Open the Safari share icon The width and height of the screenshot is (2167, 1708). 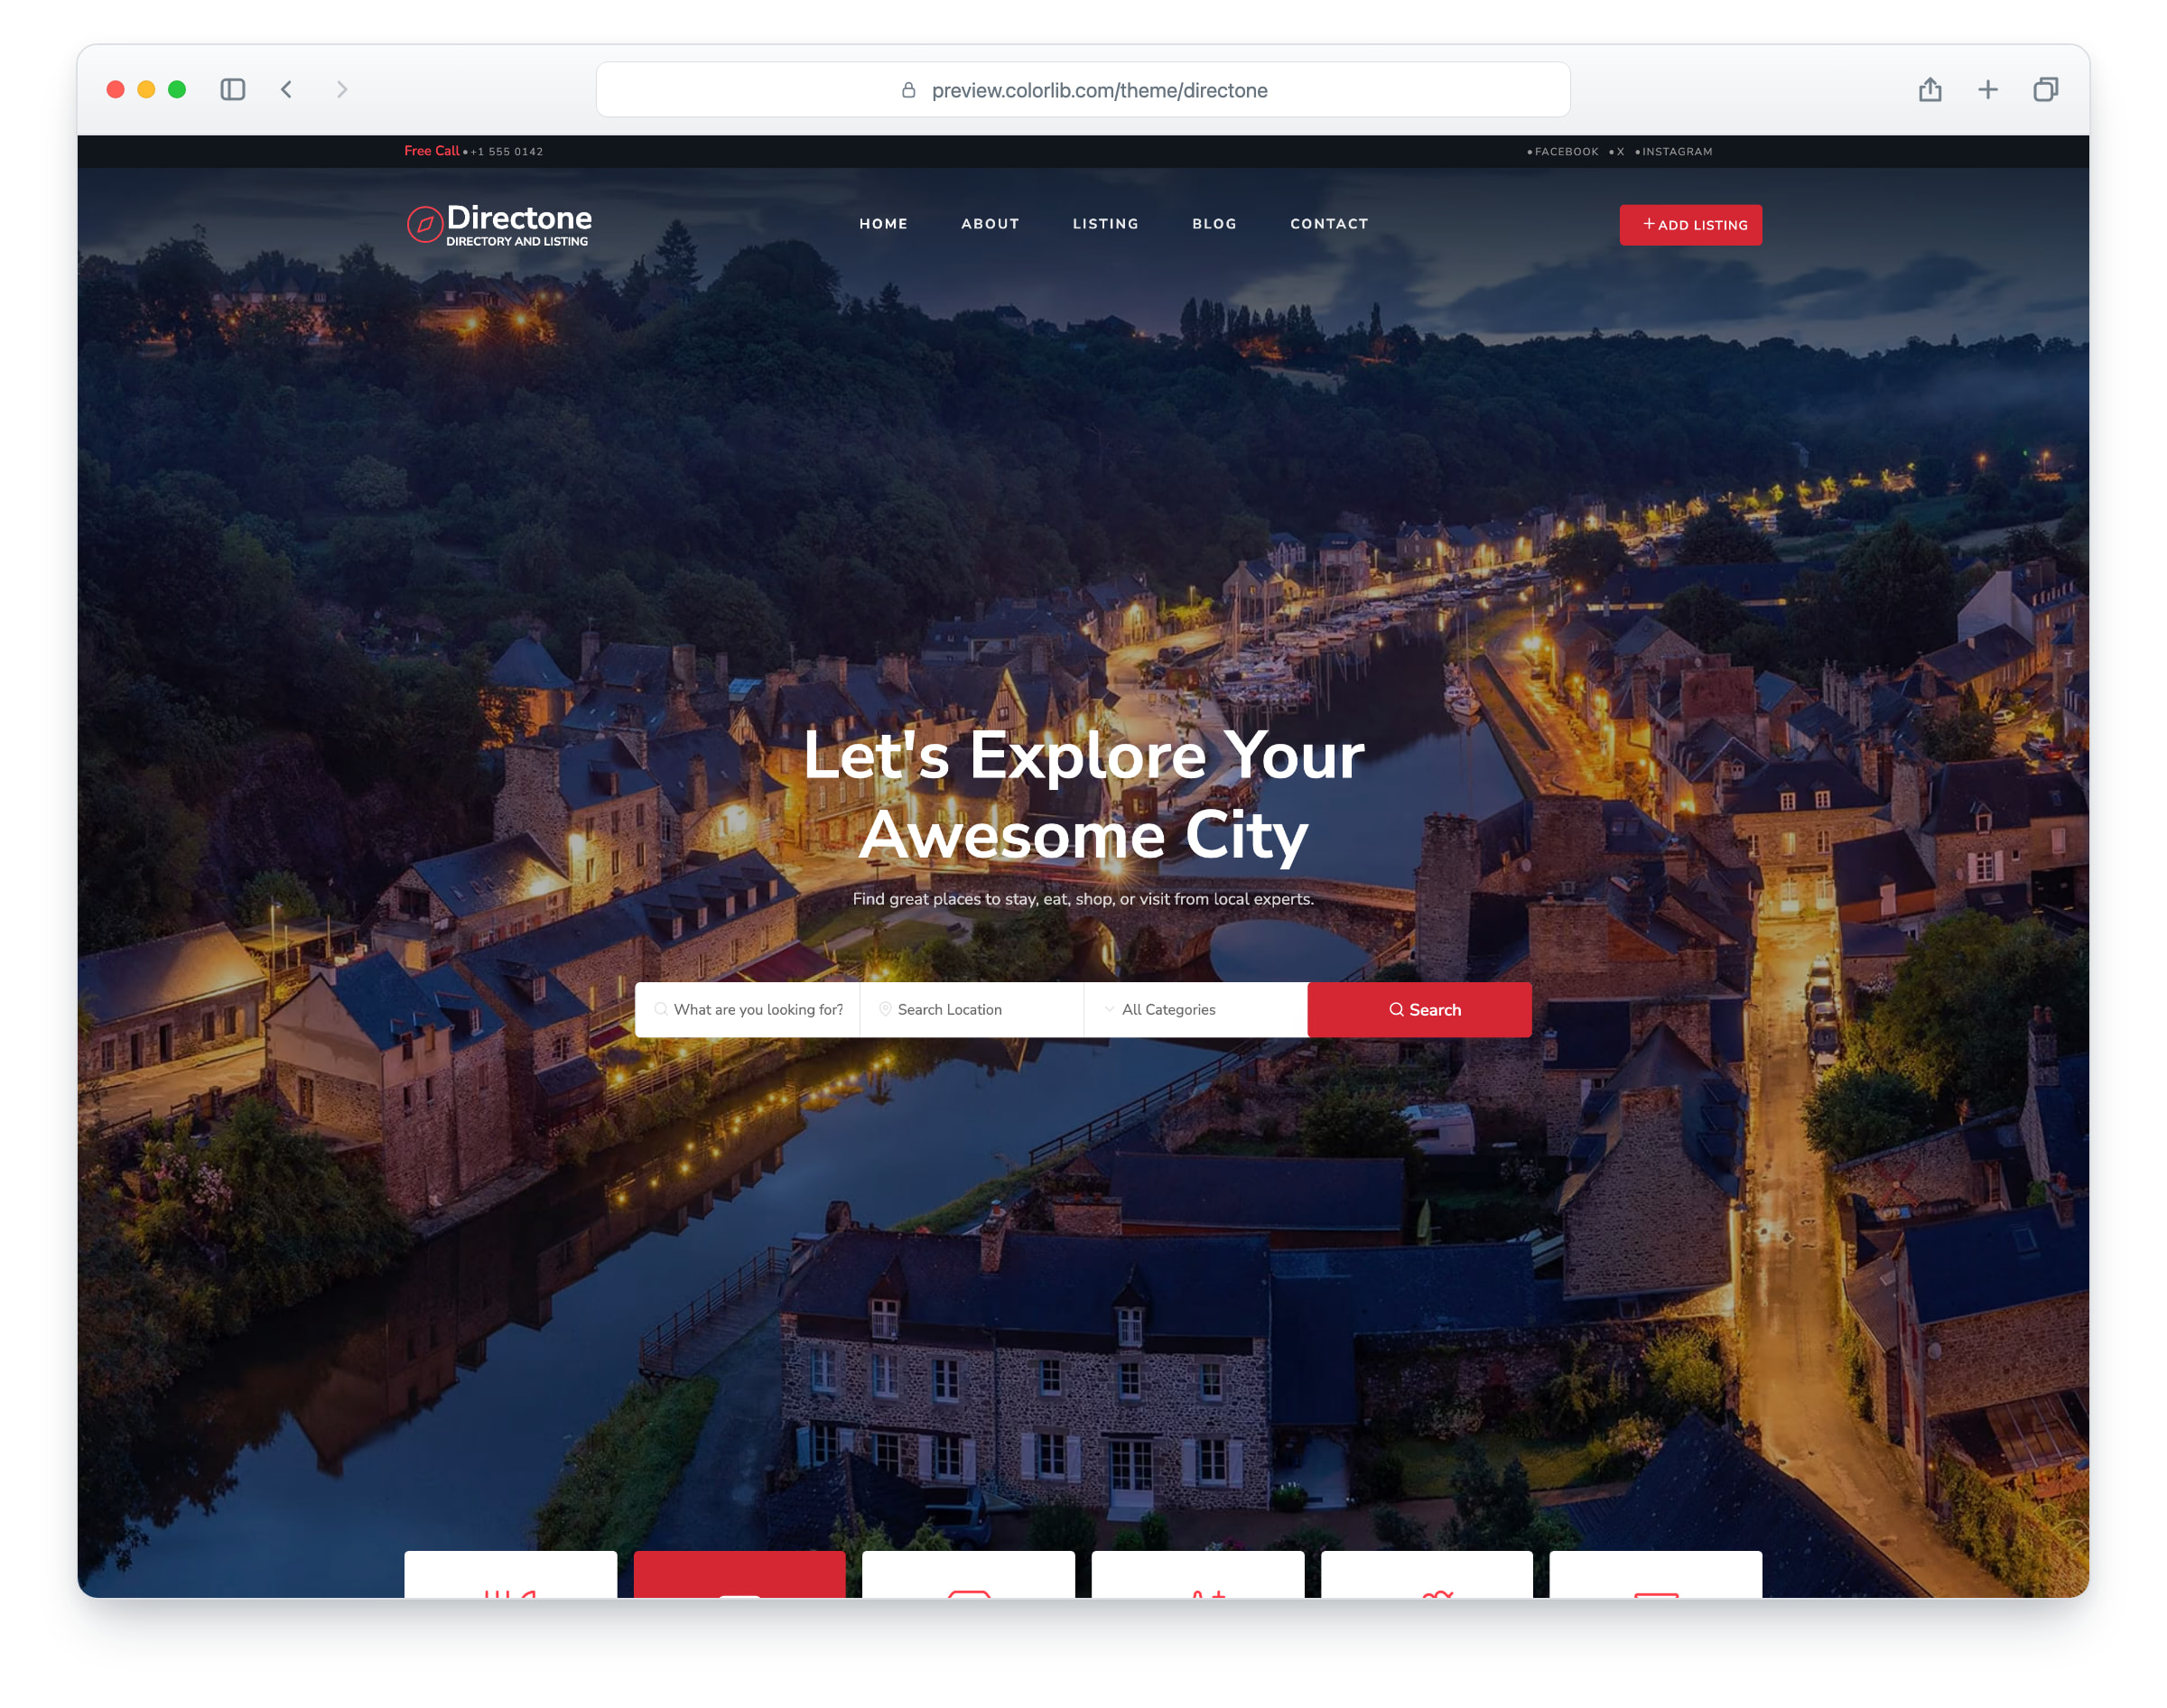click(x=1930, y=90)
